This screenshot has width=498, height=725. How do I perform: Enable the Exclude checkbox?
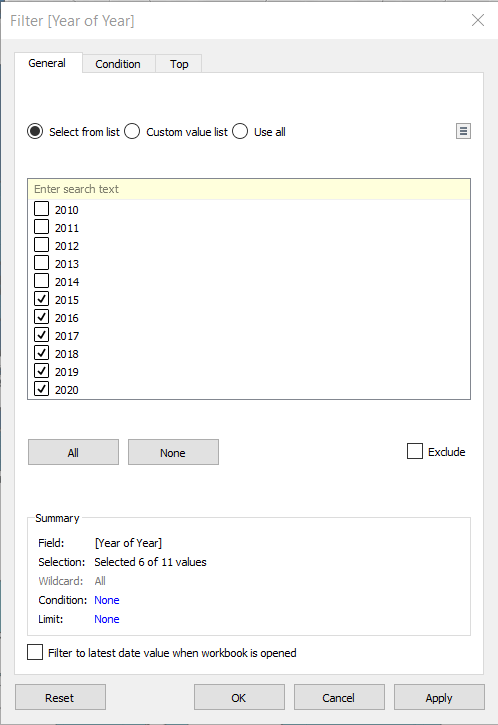click(415, 451)
